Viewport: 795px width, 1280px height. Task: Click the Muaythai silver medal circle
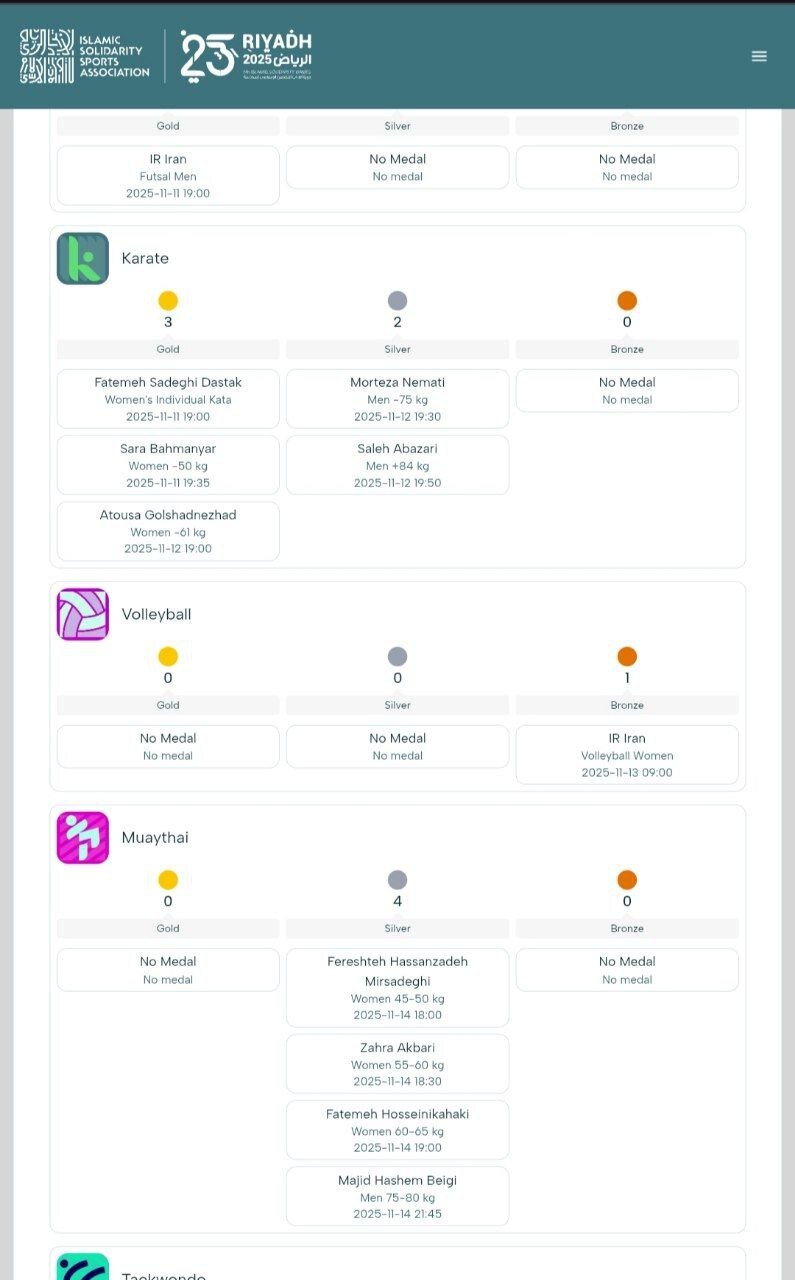coord(397,880)
